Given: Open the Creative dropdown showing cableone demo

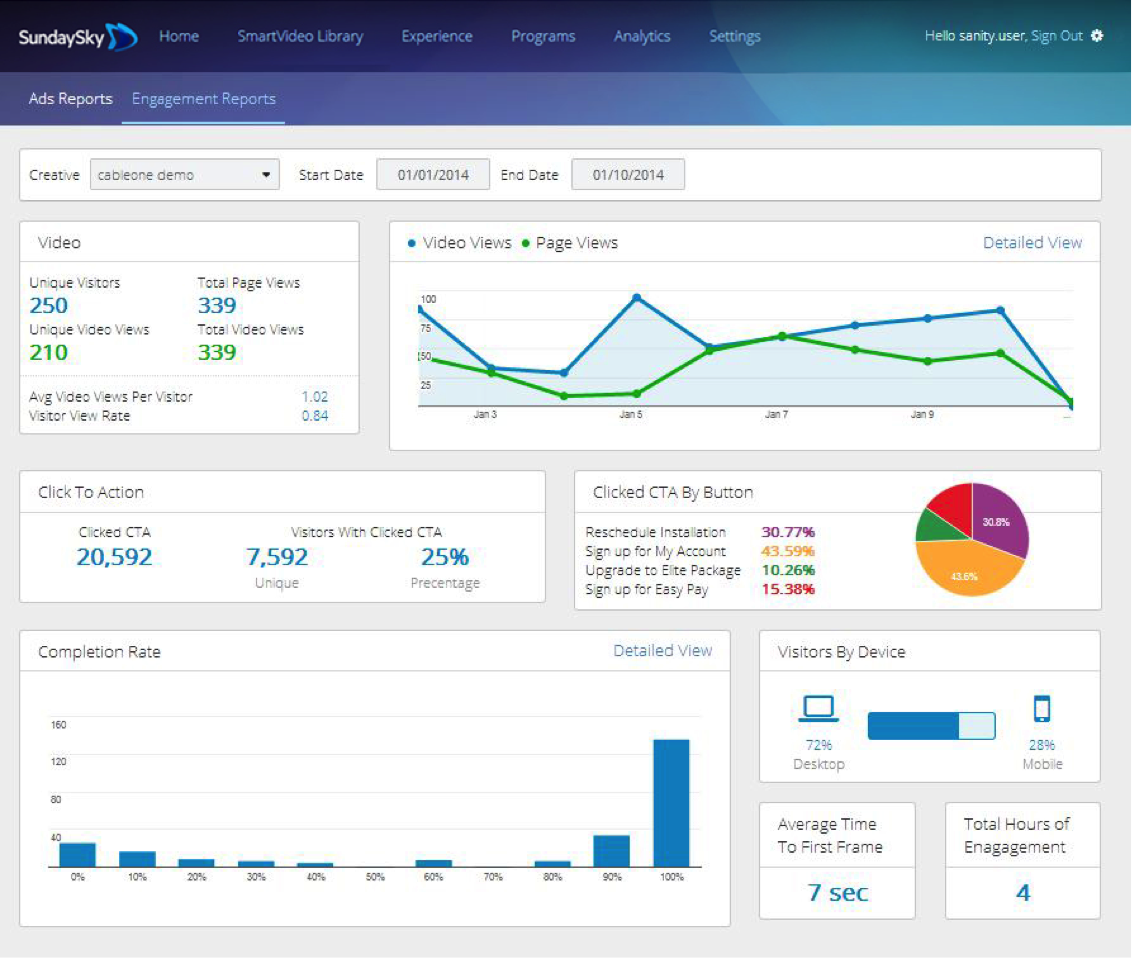Looking at the screenshot, I should (184, 175).
